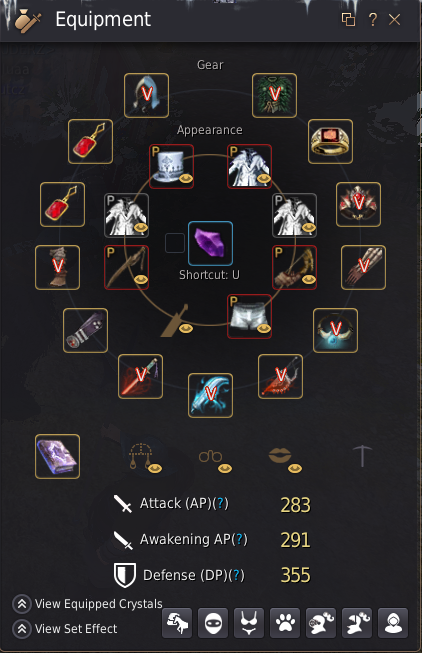The image size is (422, 653).
Task: Click the Attack (AP) help question mark
Action: click(220, 503)
